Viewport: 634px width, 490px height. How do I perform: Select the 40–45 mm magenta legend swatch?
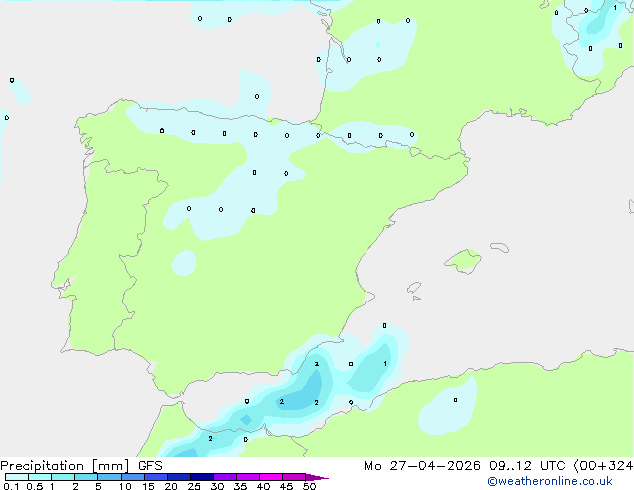coord(271,477)
